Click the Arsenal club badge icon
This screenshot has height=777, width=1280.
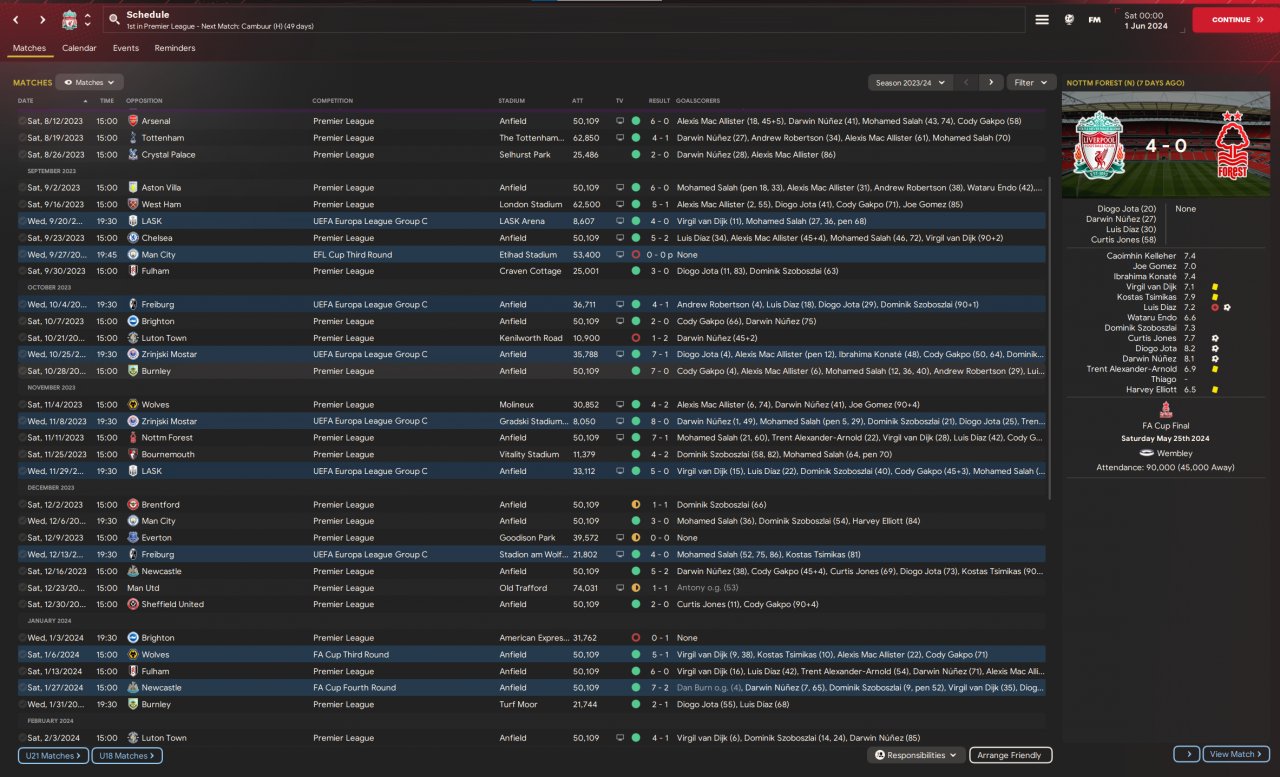(x=133, y=121)
